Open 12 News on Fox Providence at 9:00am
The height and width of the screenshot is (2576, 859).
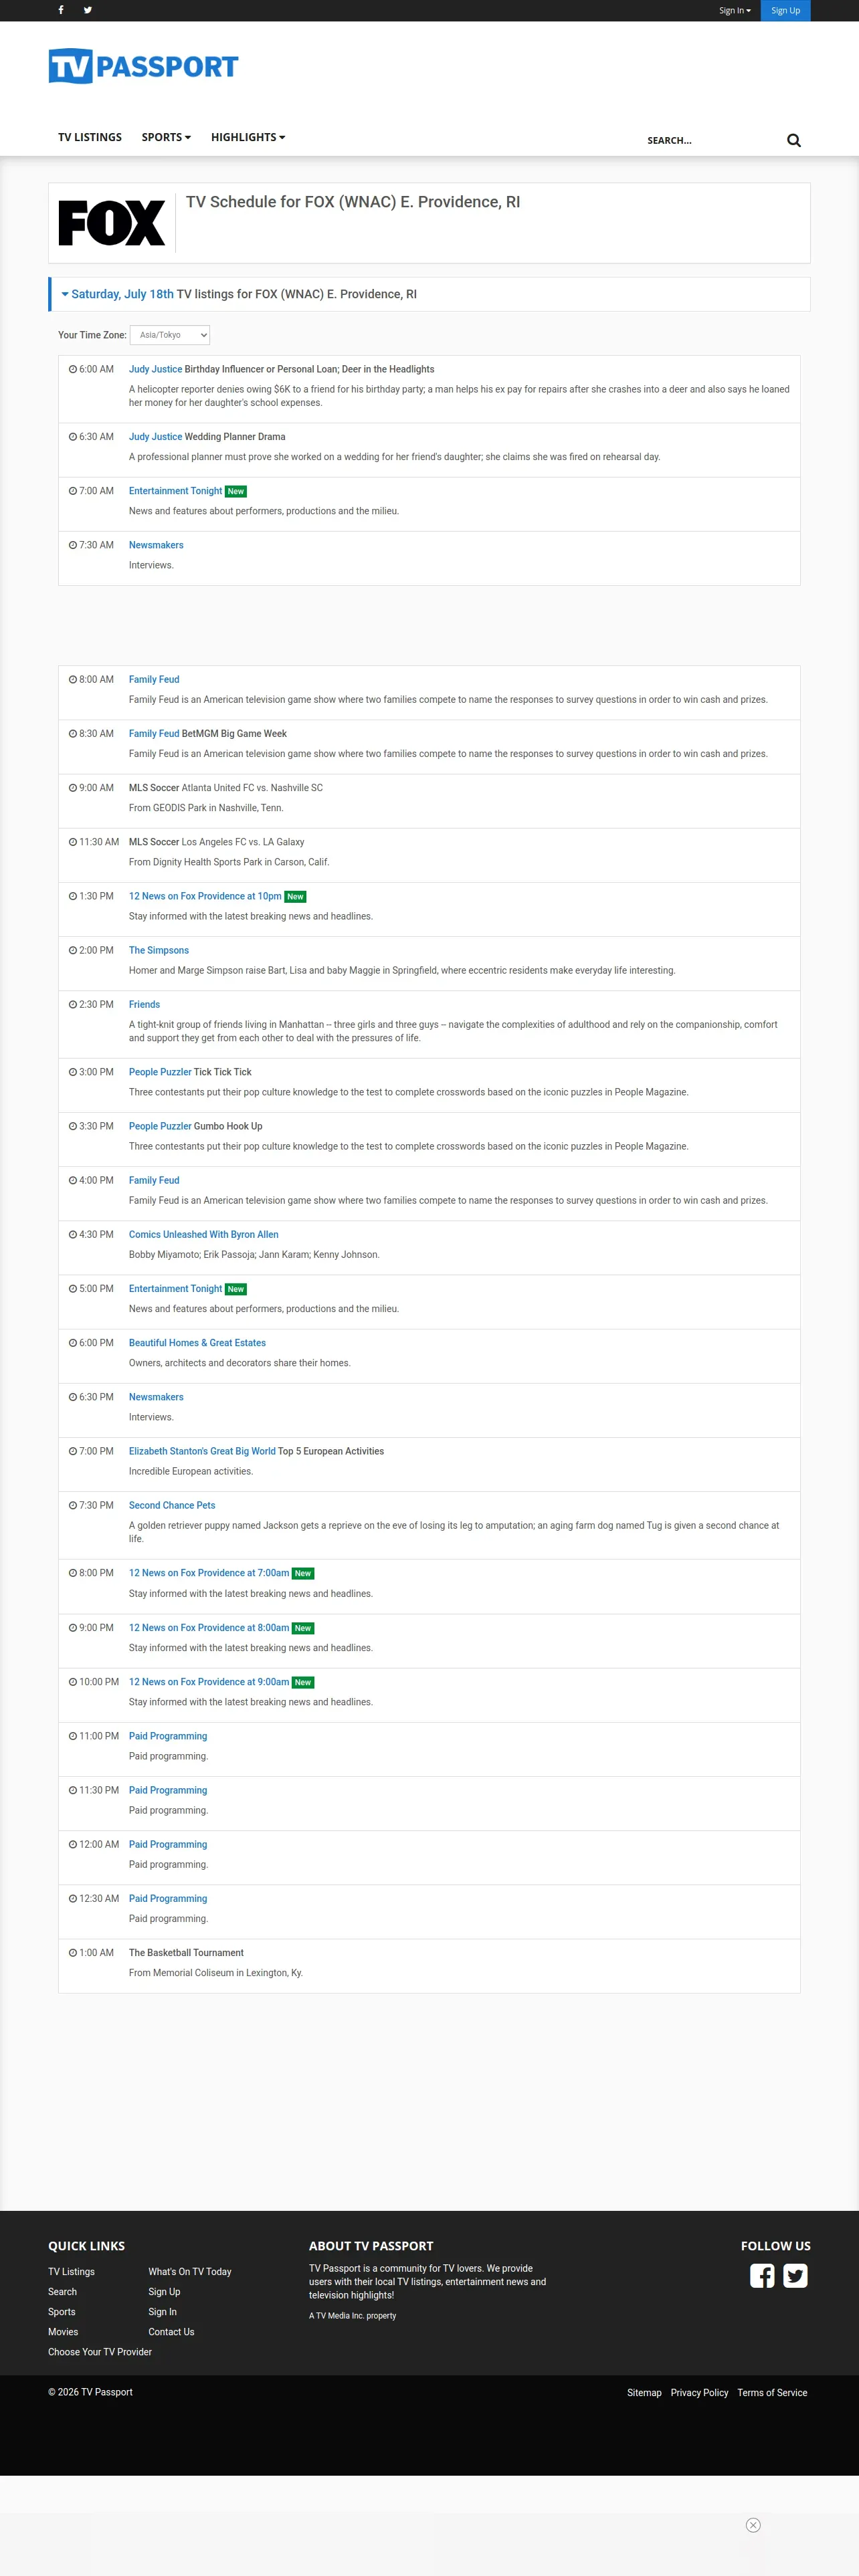209,1682
